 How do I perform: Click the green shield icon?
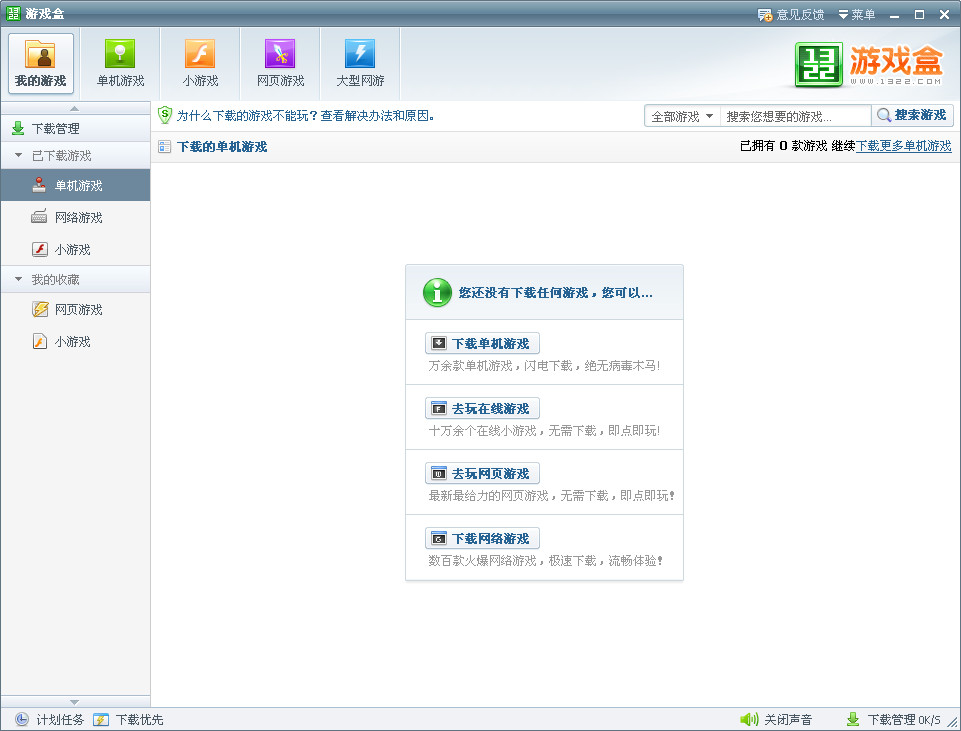click(164, 115)
